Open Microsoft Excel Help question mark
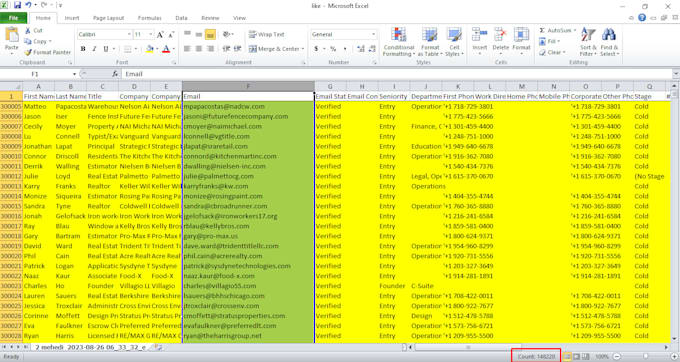 point(642,18)
